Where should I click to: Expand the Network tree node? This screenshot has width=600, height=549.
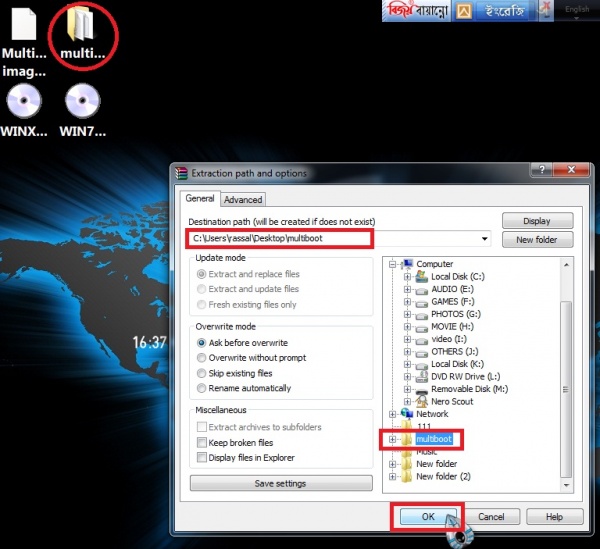(x=392, y=414)
